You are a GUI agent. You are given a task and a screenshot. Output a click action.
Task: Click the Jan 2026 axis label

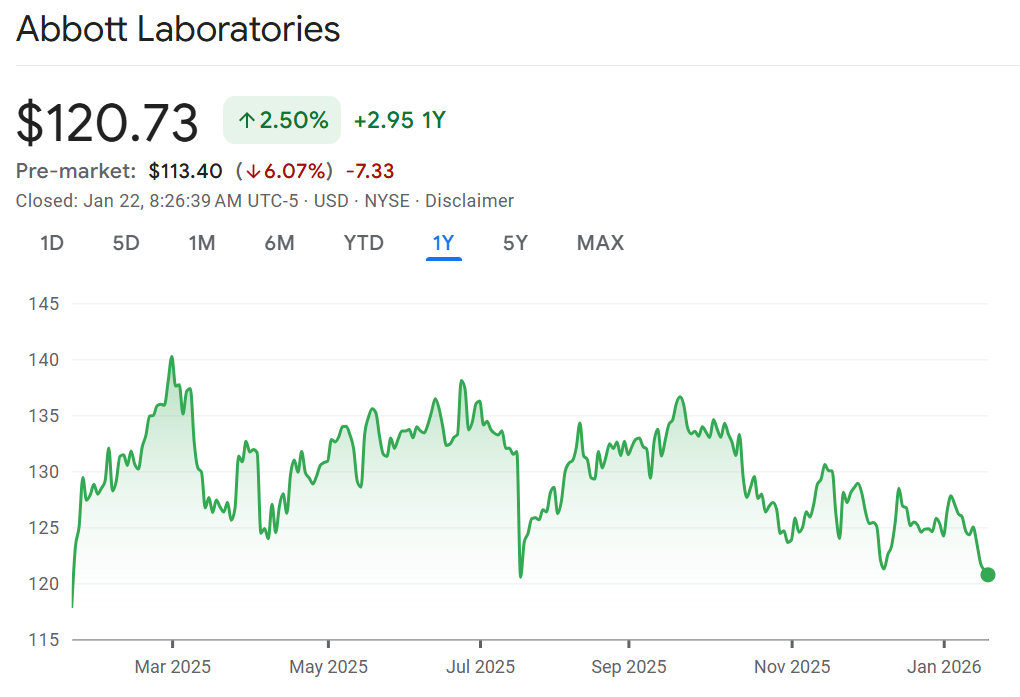(x=945, y=667)
